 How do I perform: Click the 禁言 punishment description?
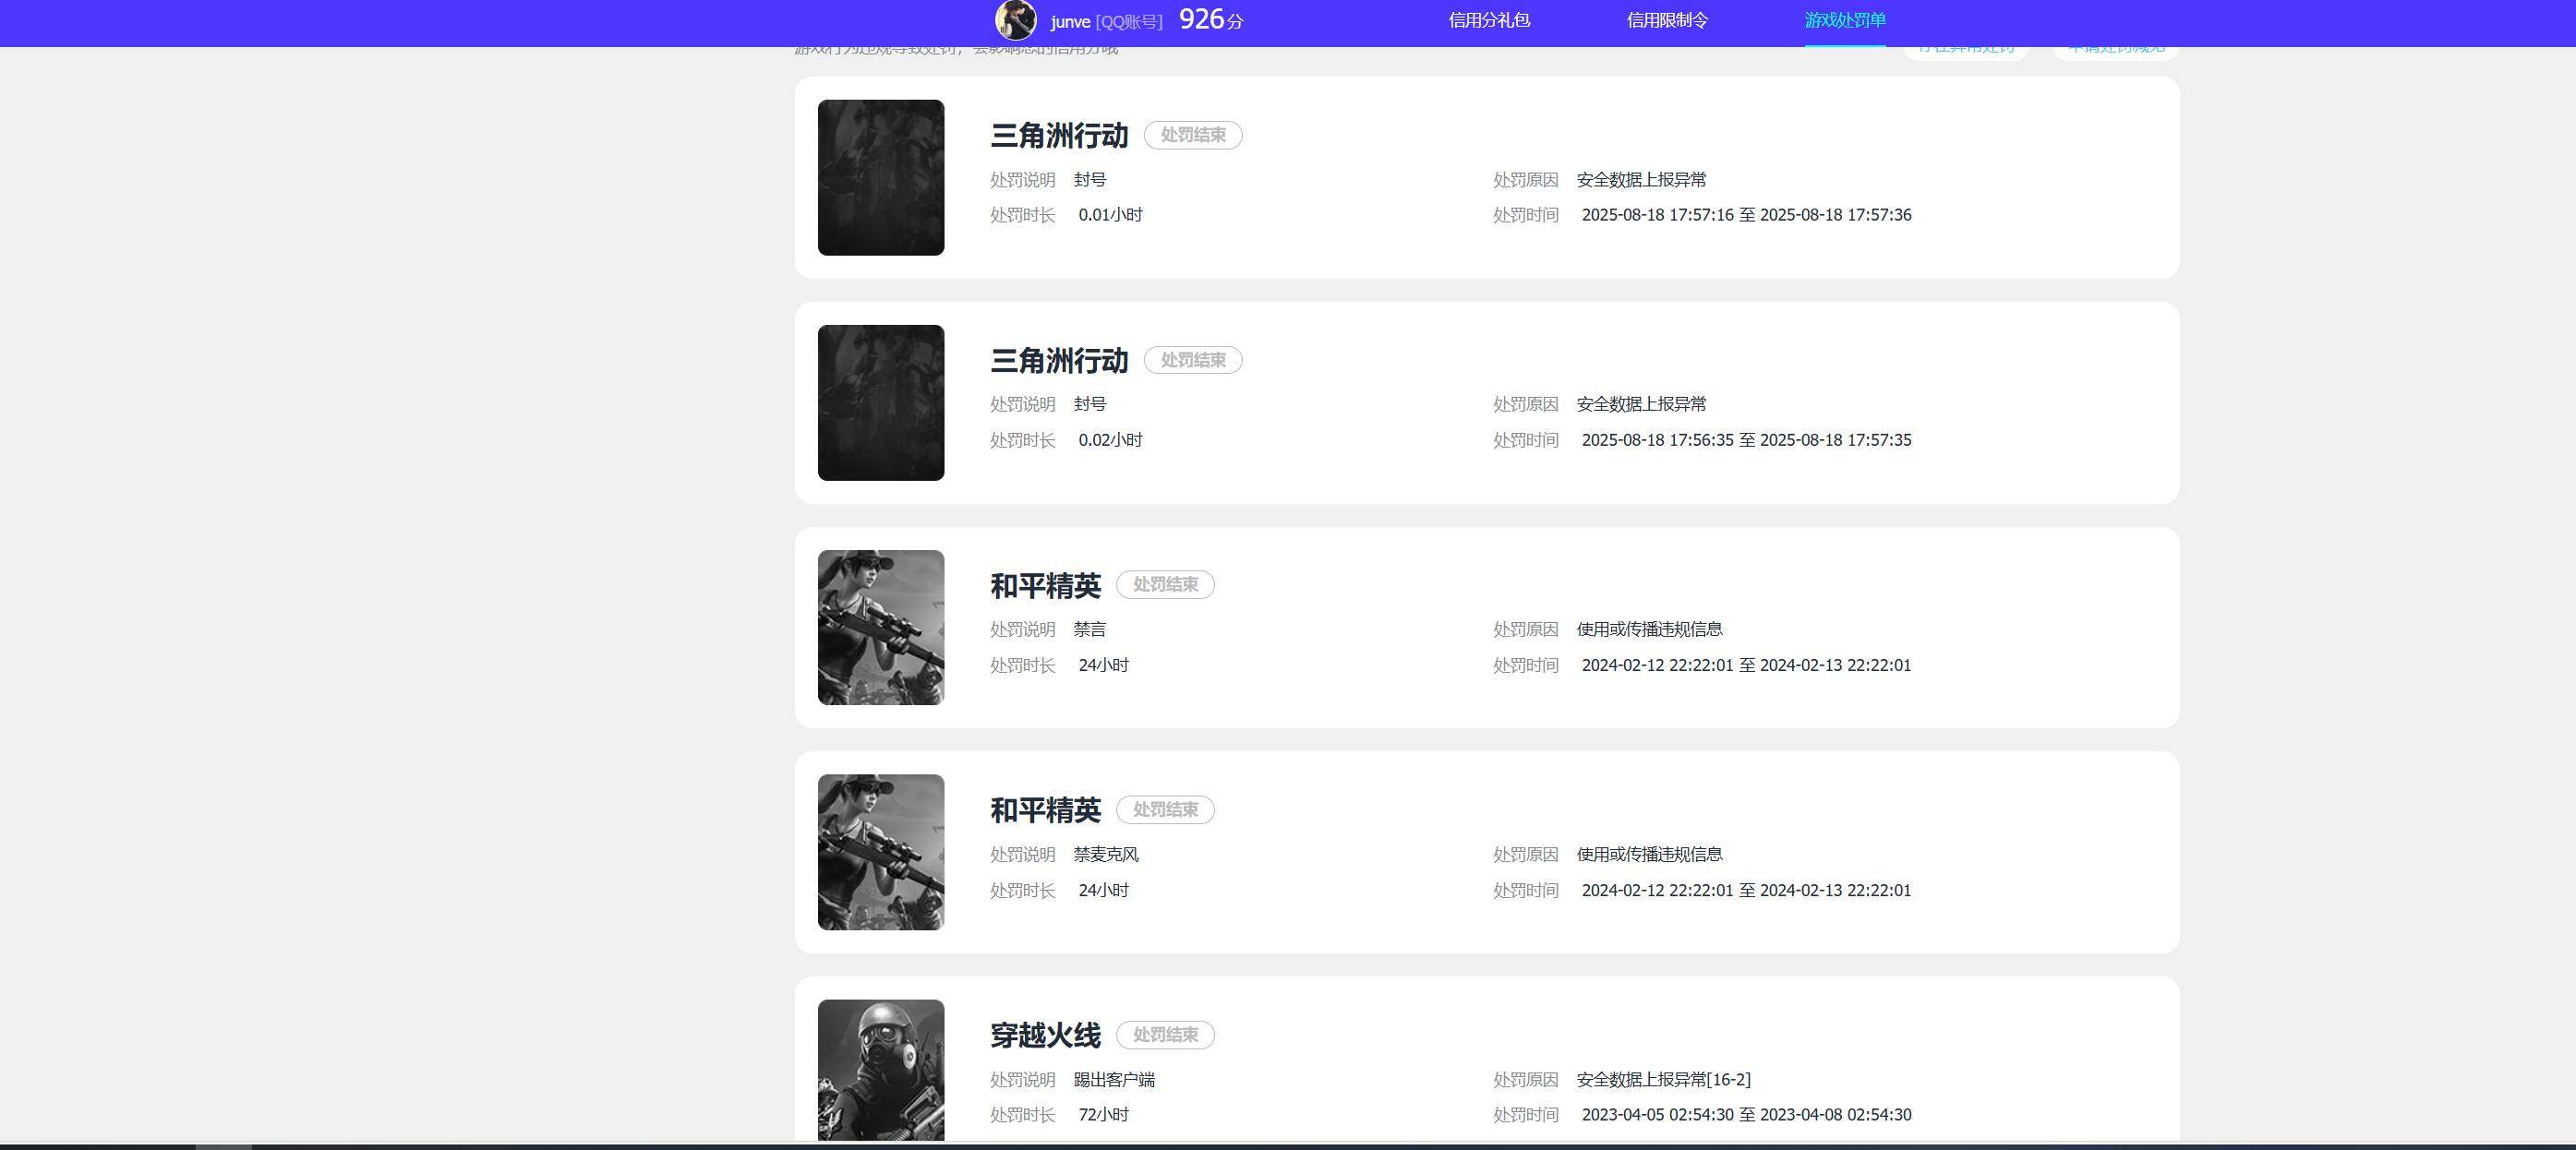tap(1090, 629)
